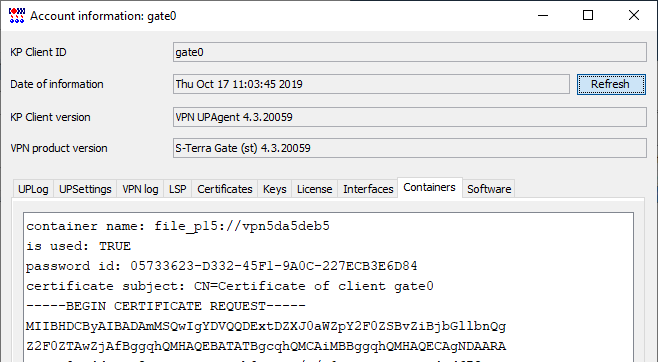Open the UPSettings tab
The image size is (658, 362).
[85, 189]
